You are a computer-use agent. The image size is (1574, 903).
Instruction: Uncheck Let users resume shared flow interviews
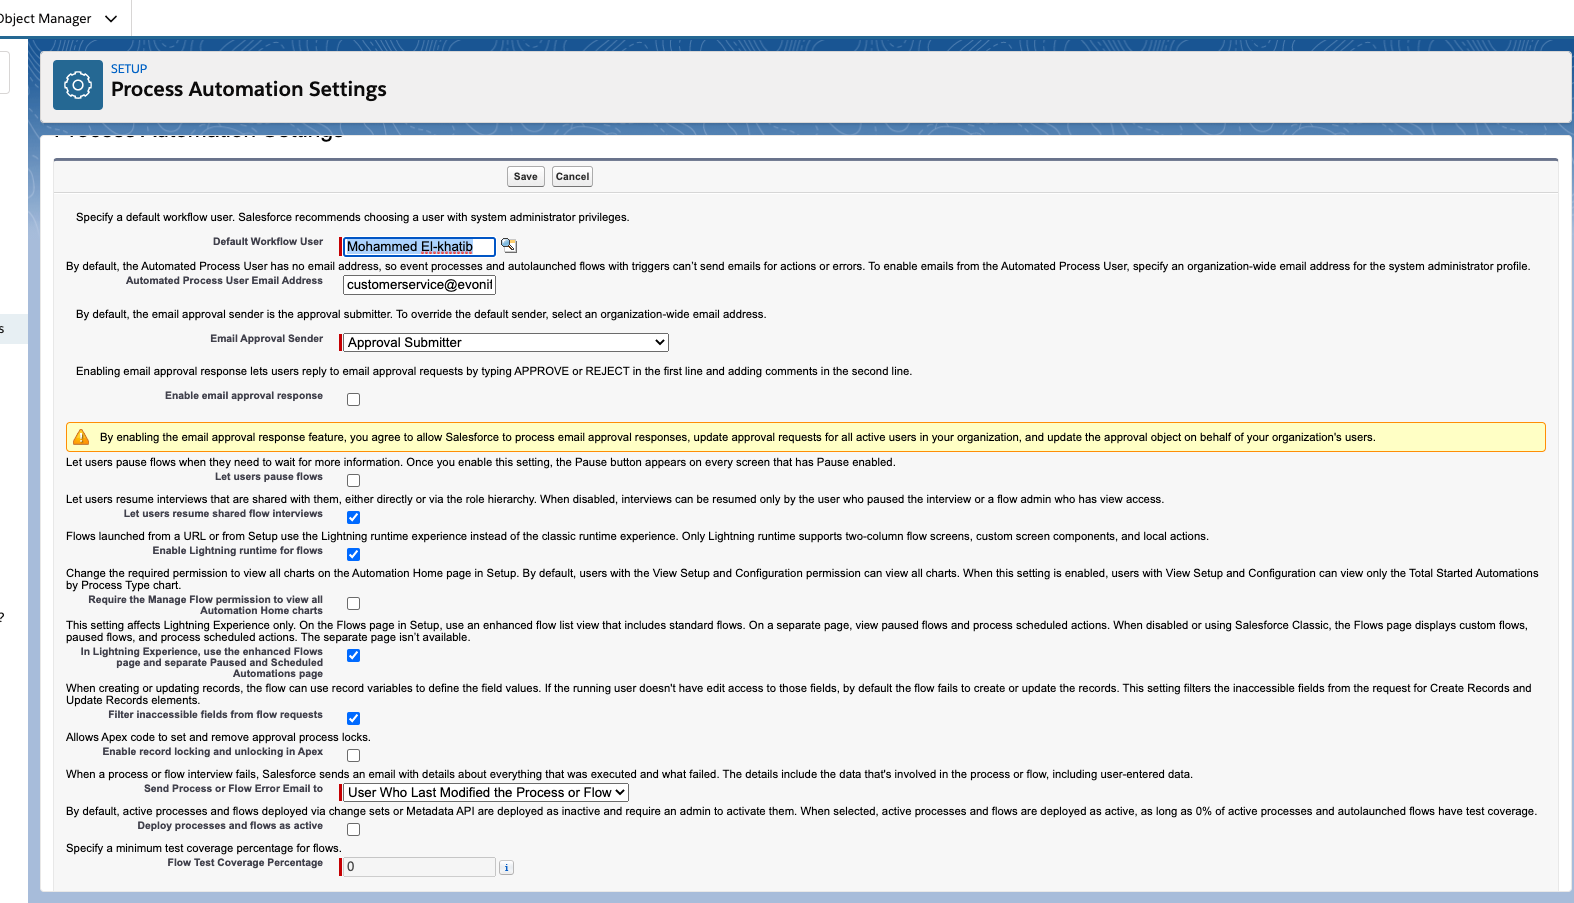pos(353,518)
